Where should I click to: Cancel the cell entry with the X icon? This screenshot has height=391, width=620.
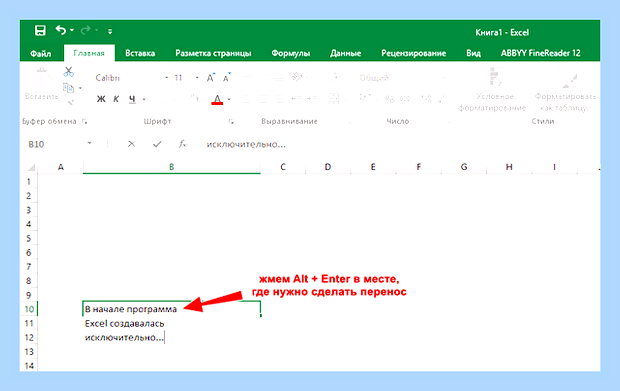pos(131,144)
